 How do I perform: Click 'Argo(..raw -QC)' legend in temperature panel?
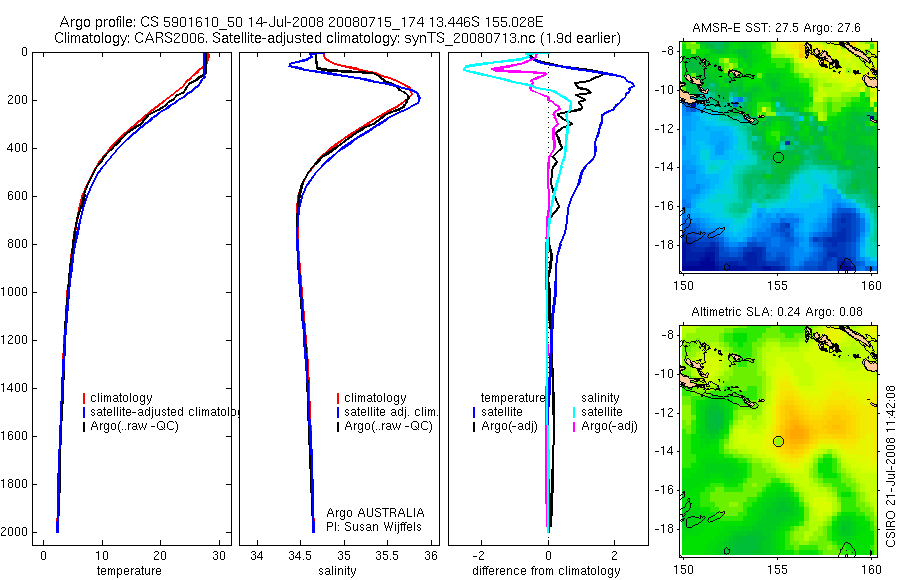coord(131,426)
